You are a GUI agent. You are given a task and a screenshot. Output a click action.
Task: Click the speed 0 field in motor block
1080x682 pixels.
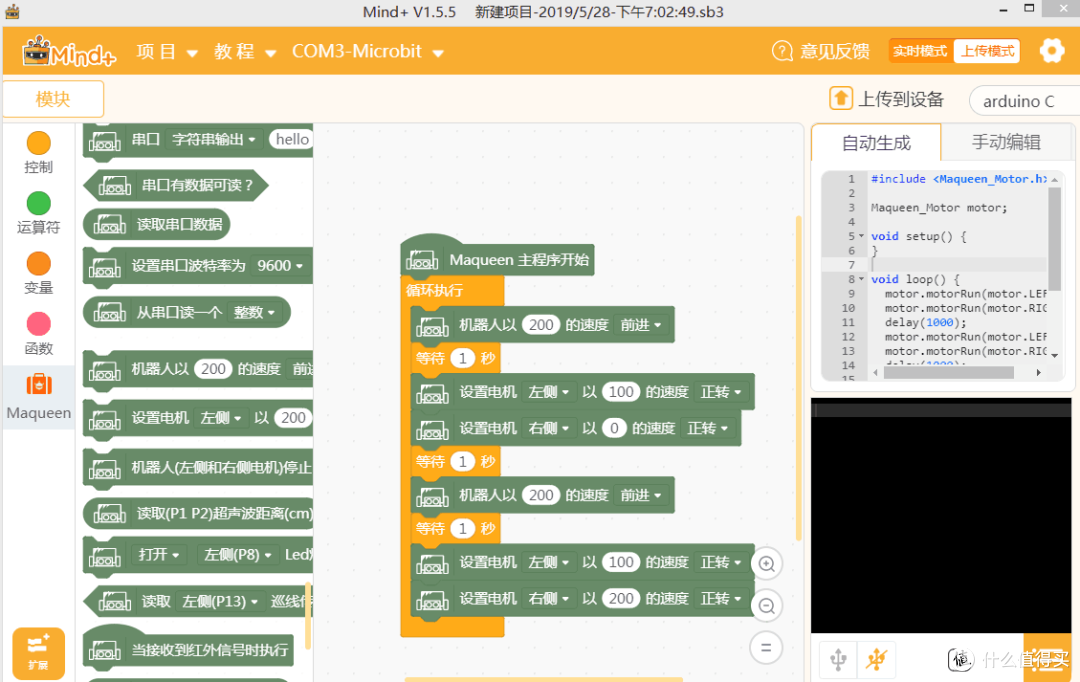[x=614, y=428]
